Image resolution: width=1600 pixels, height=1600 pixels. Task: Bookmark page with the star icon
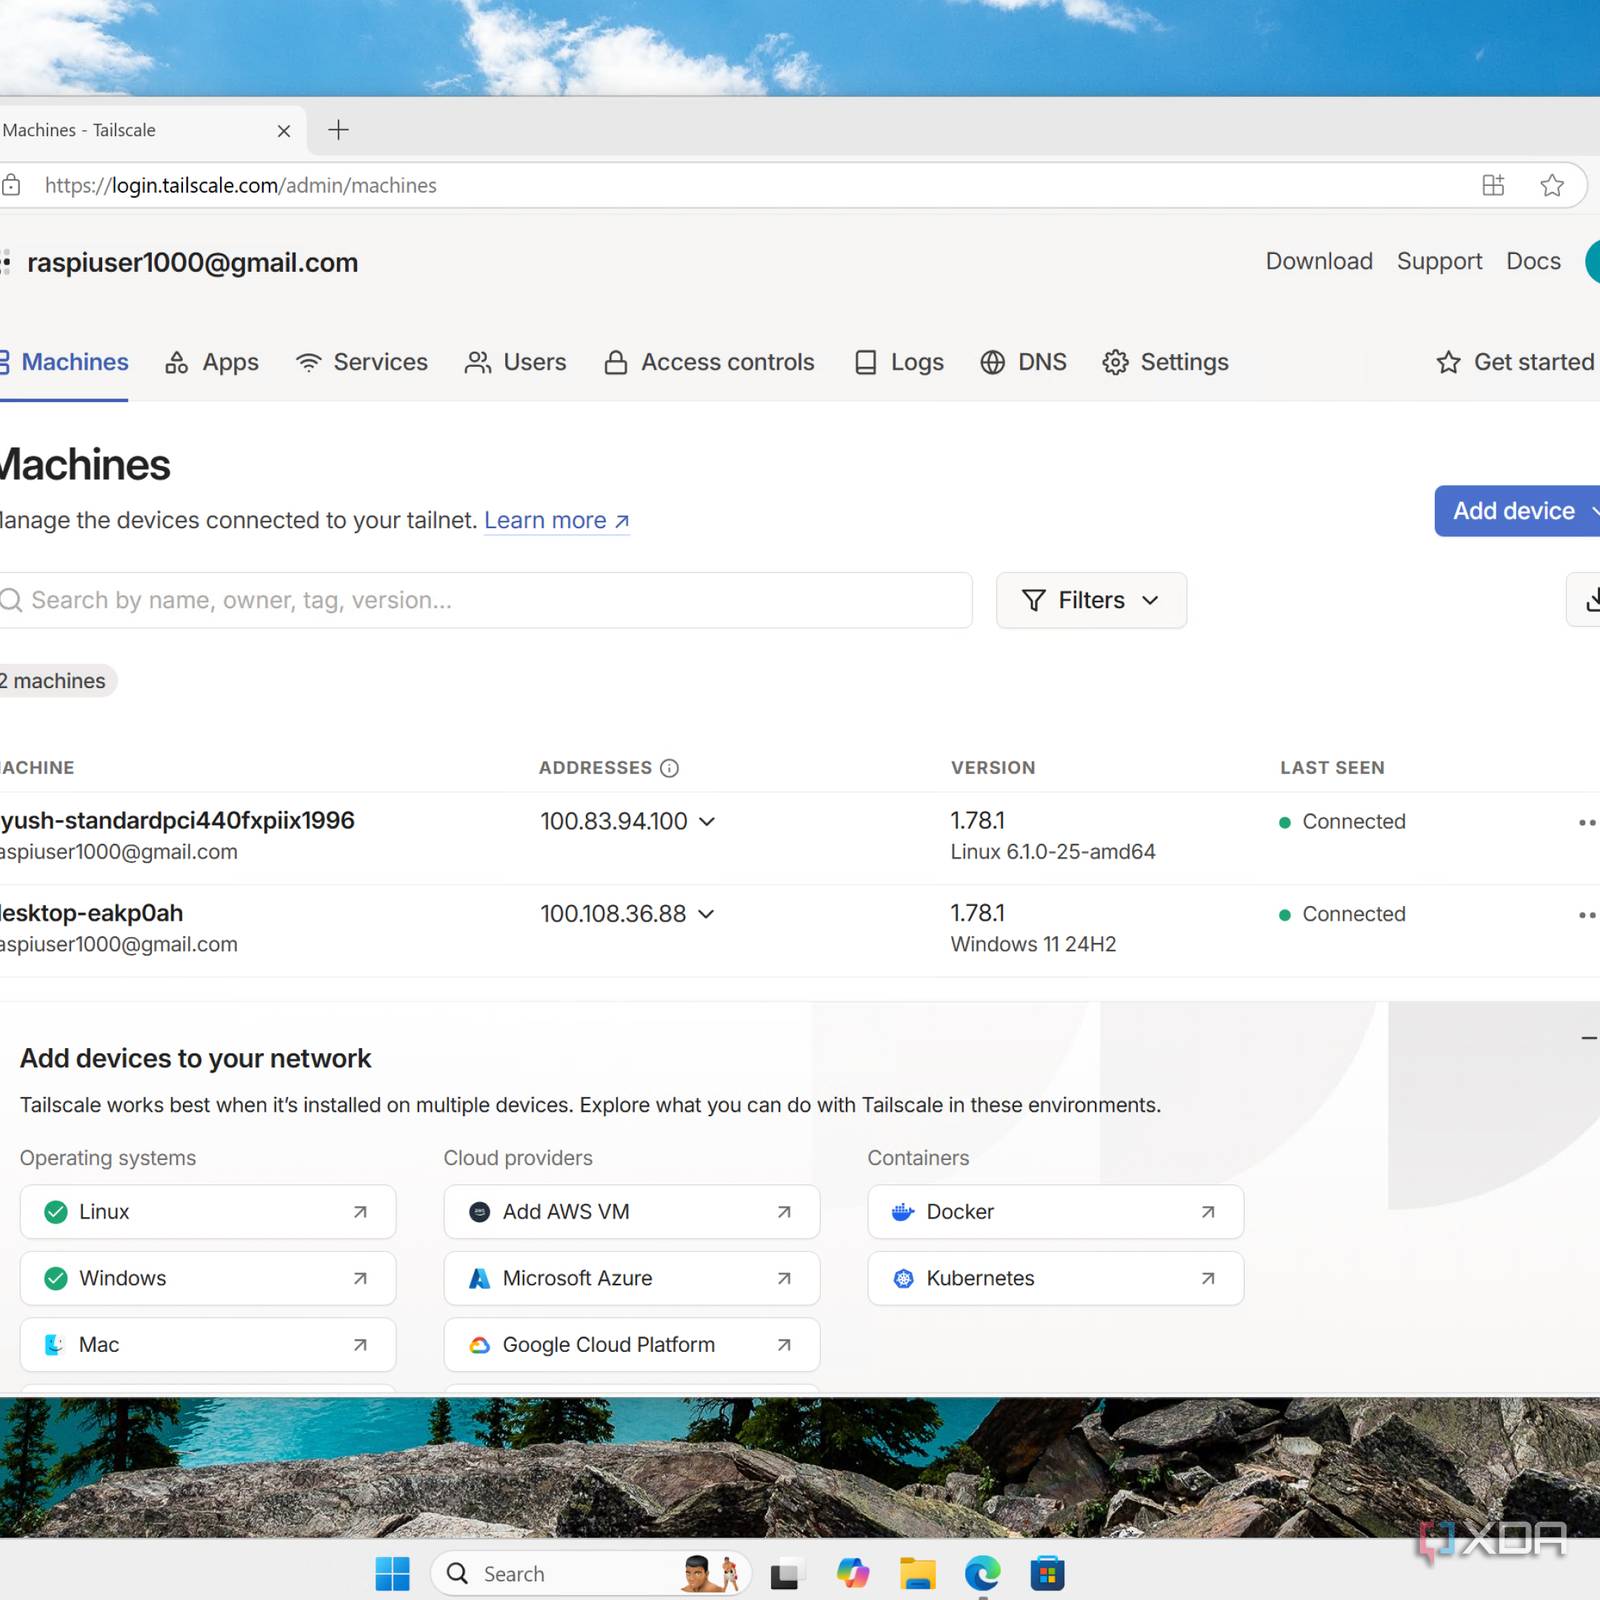click(1551, 185)
